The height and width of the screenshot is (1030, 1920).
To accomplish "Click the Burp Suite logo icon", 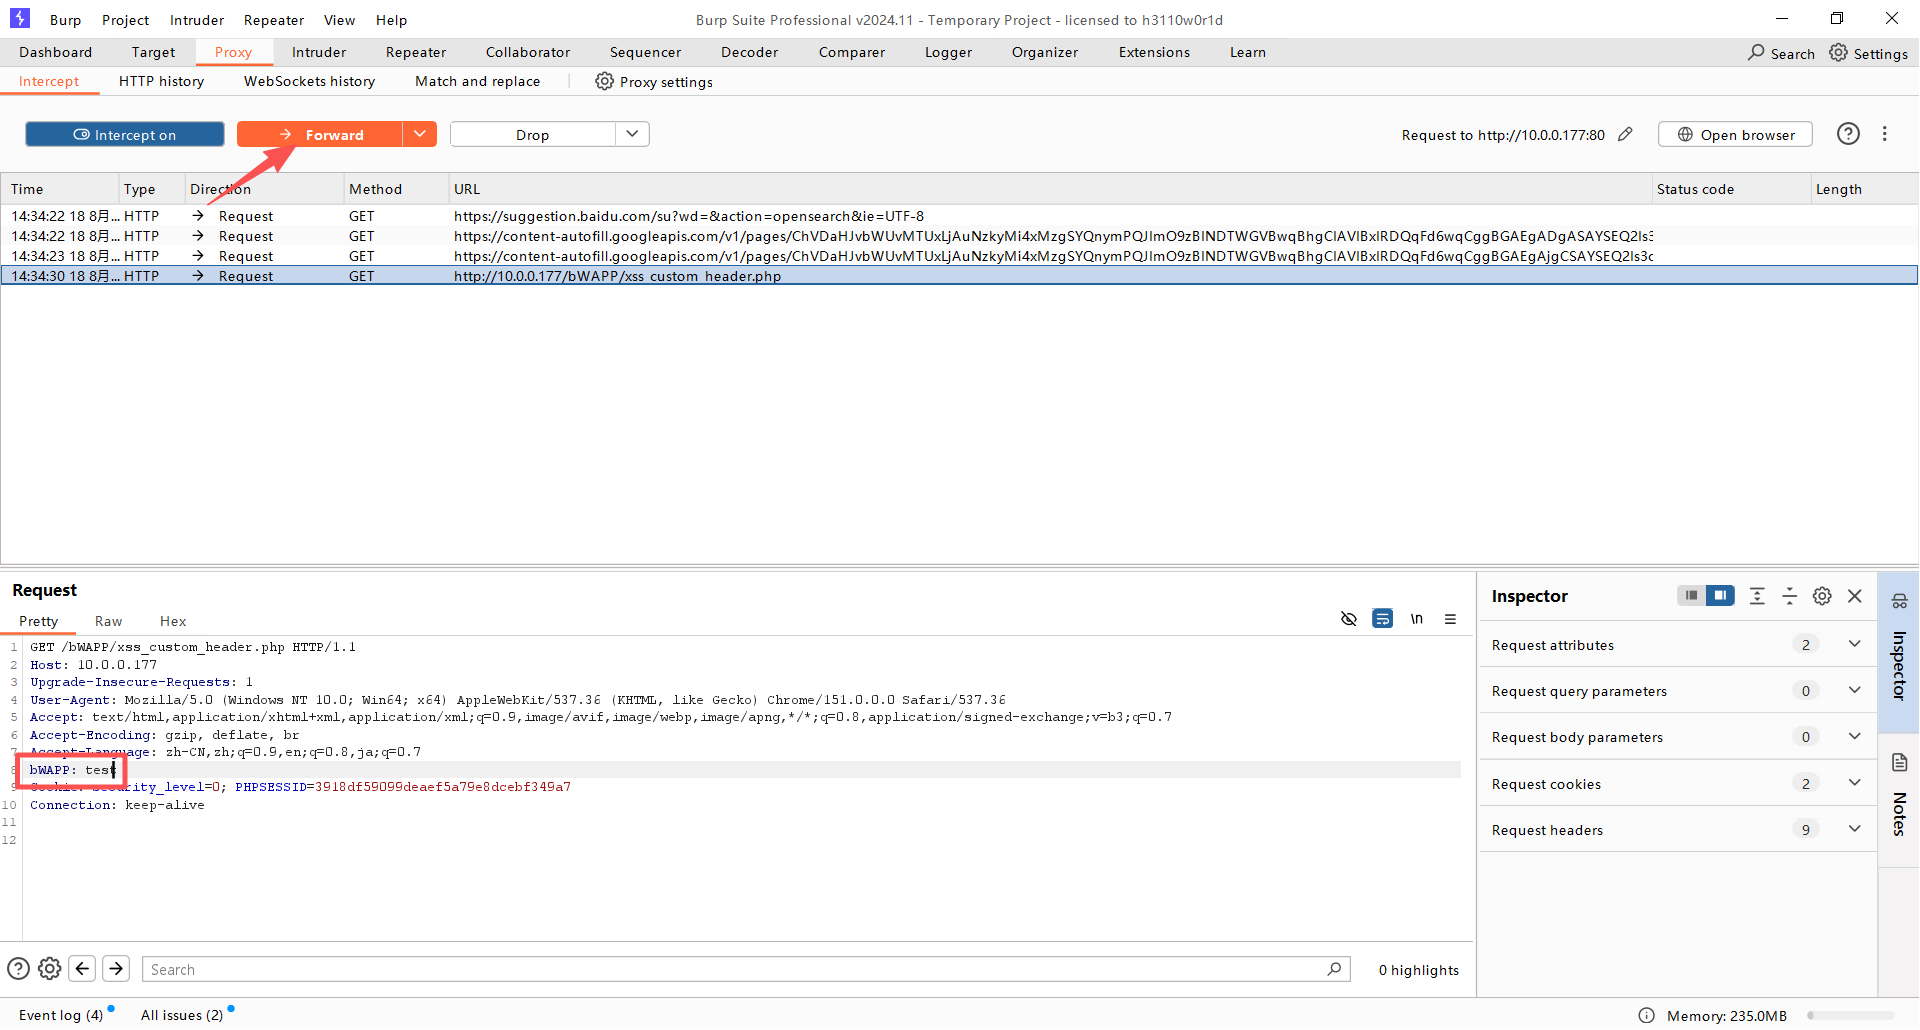I will [x=20, y=18].
